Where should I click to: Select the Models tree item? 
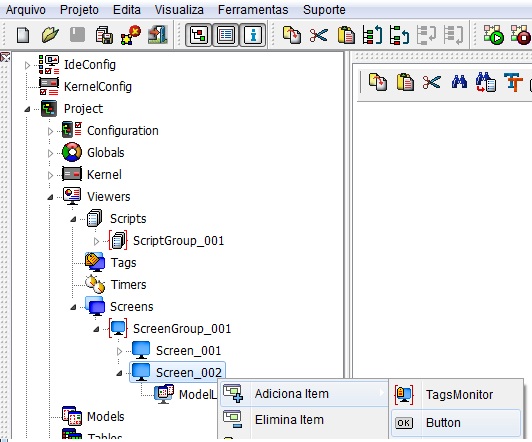(x=106, y=417)
